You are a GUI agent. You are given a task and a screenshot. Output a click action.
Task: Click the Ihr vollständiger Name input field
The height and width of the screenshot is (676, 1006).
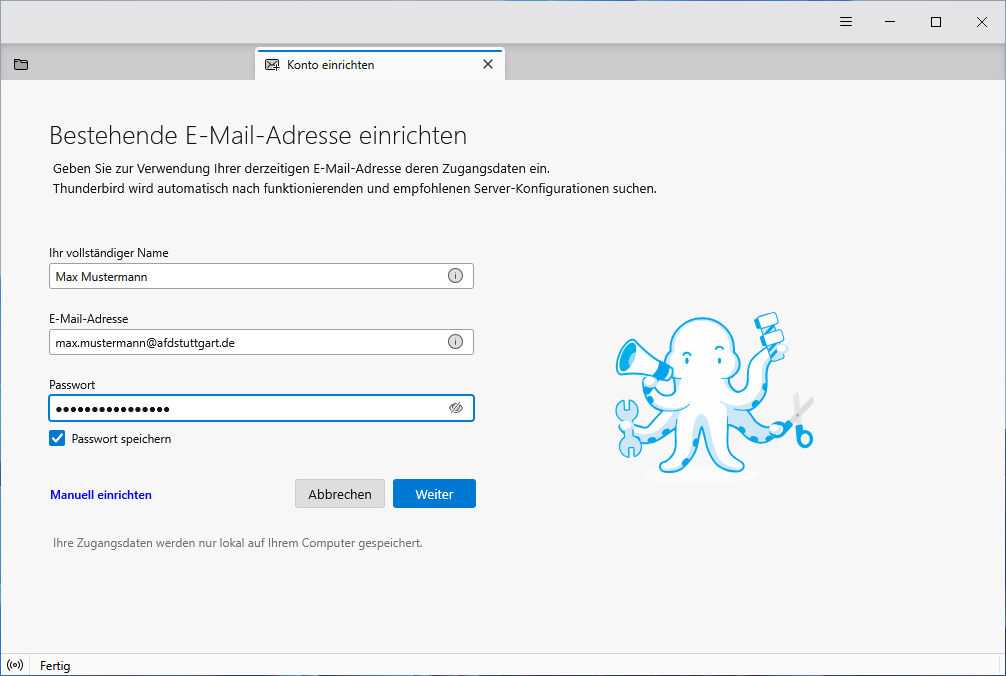pyautogui.click(x=245, y=276)
